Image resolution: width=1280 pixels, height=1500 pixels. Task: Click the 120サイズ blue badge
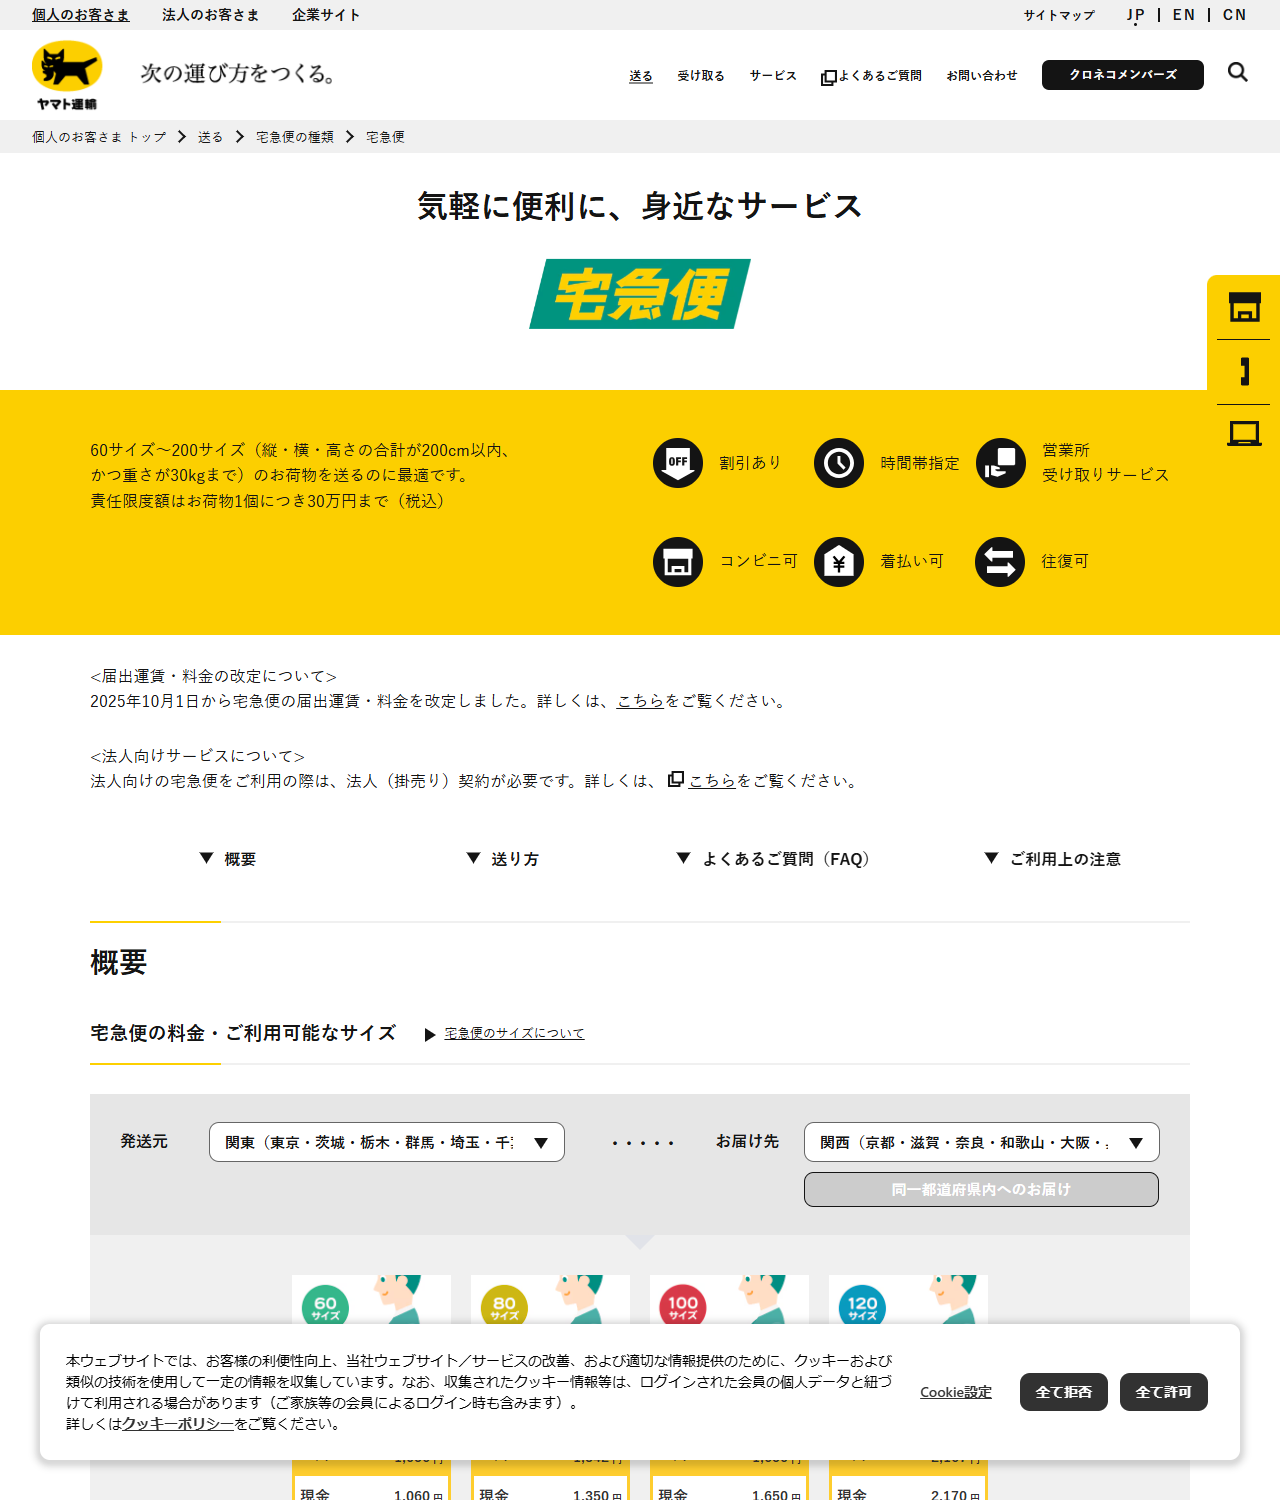pyautogui.click(x=862, y=1307)
